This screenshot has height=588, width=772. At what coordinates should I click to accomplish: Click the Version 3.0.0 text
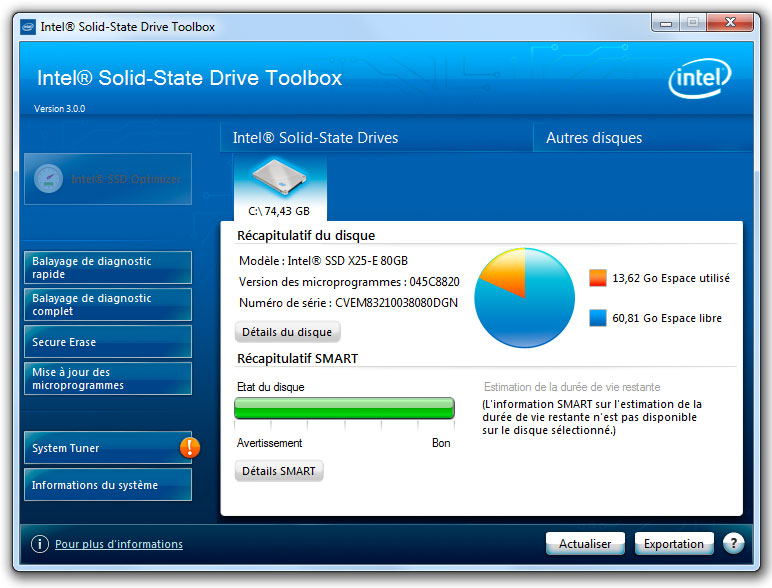60,109
